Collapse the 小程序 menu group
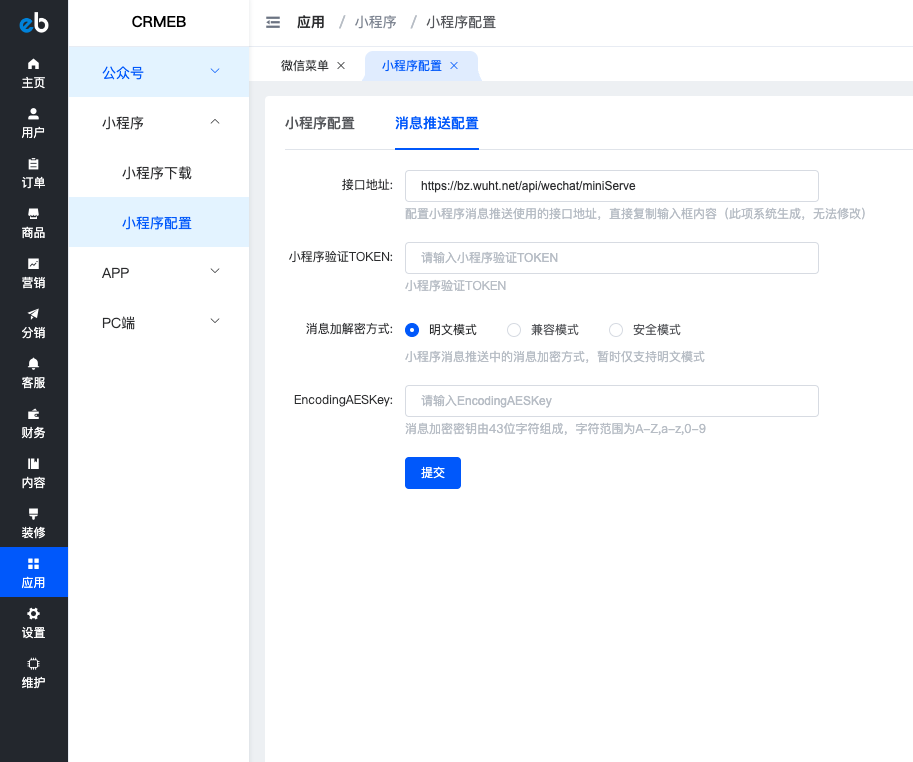The height and width of the screenshot is (762, 913). pos(158,122)
